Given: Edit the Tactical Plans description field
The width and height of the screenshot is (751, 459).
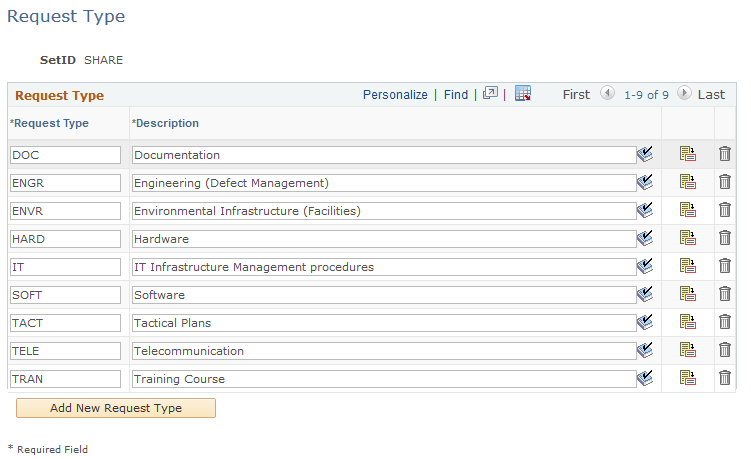Looking at the screenshot, I should (384, 323).
